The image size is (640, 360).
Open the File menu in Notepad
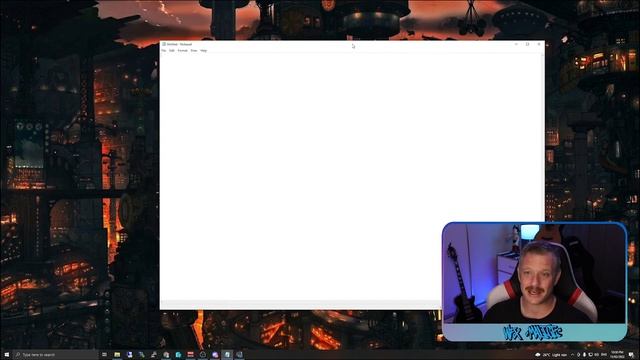click(x=164, y=51)
